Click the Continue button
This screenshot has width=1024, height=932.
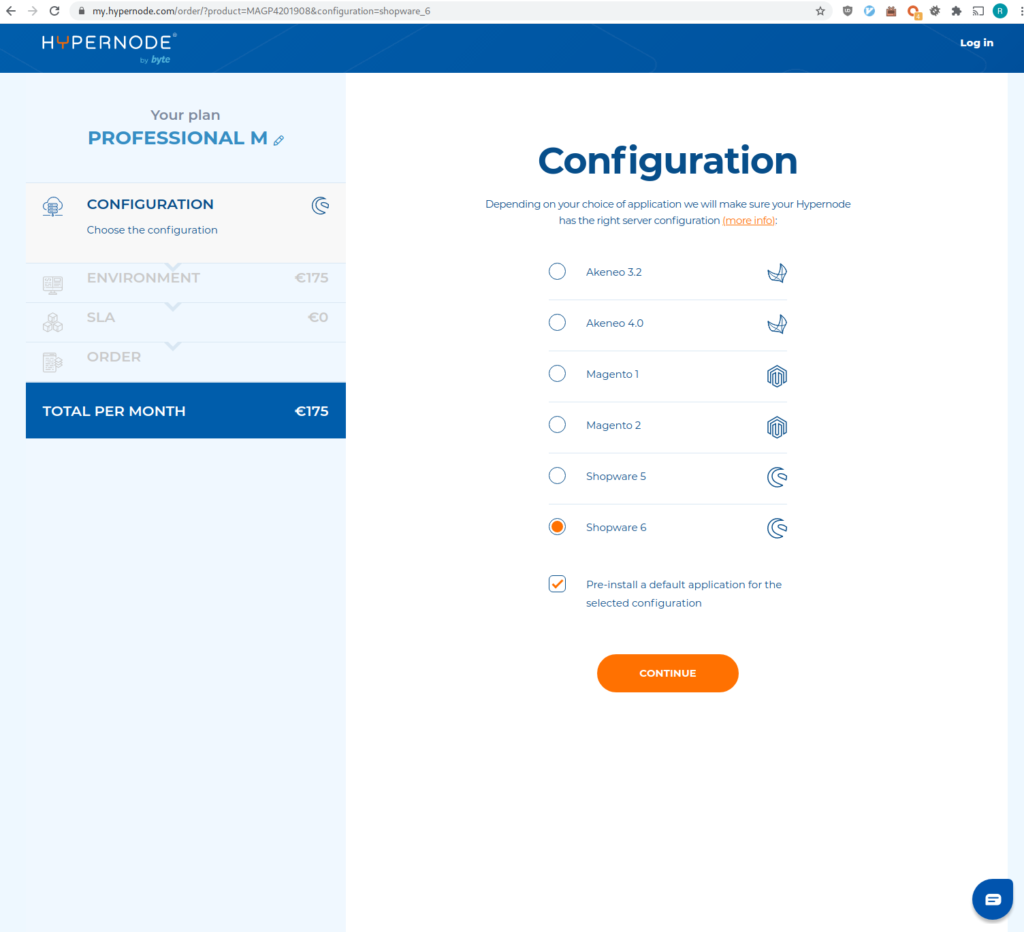click(667, 673)
